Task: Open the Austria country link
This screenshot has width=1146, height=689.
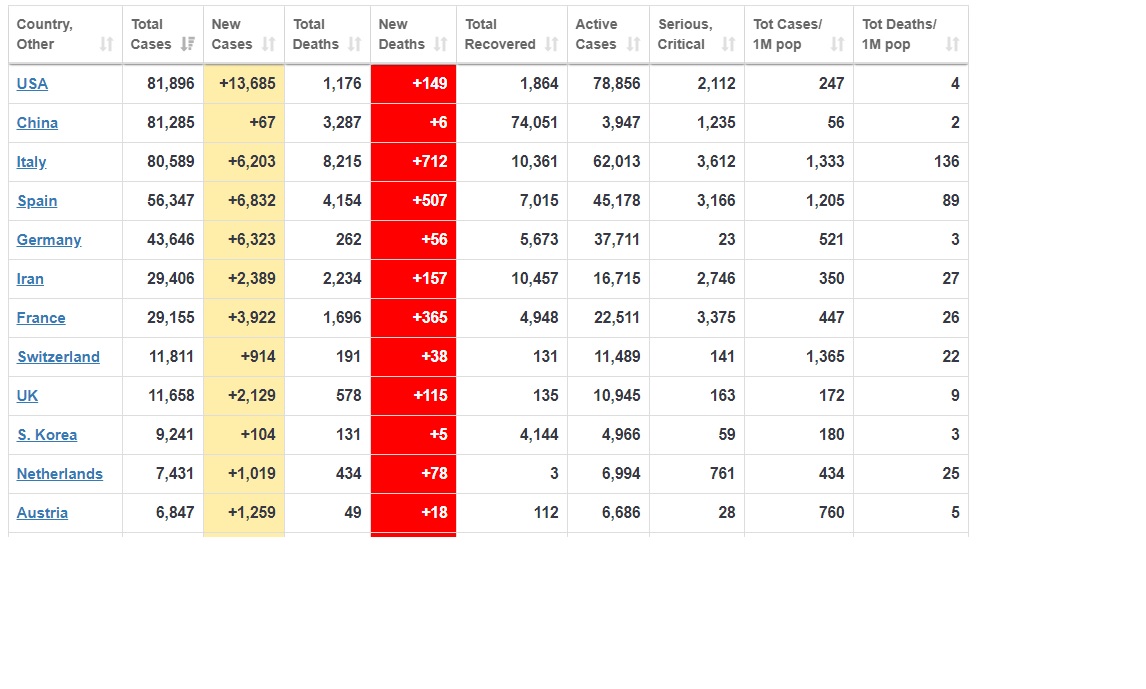Action: pyautogui.click(x=42, y=513)
